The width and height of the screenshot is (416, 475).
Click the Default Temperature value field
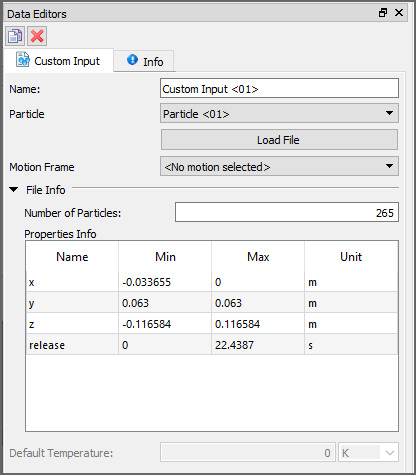tap(248, 452)
